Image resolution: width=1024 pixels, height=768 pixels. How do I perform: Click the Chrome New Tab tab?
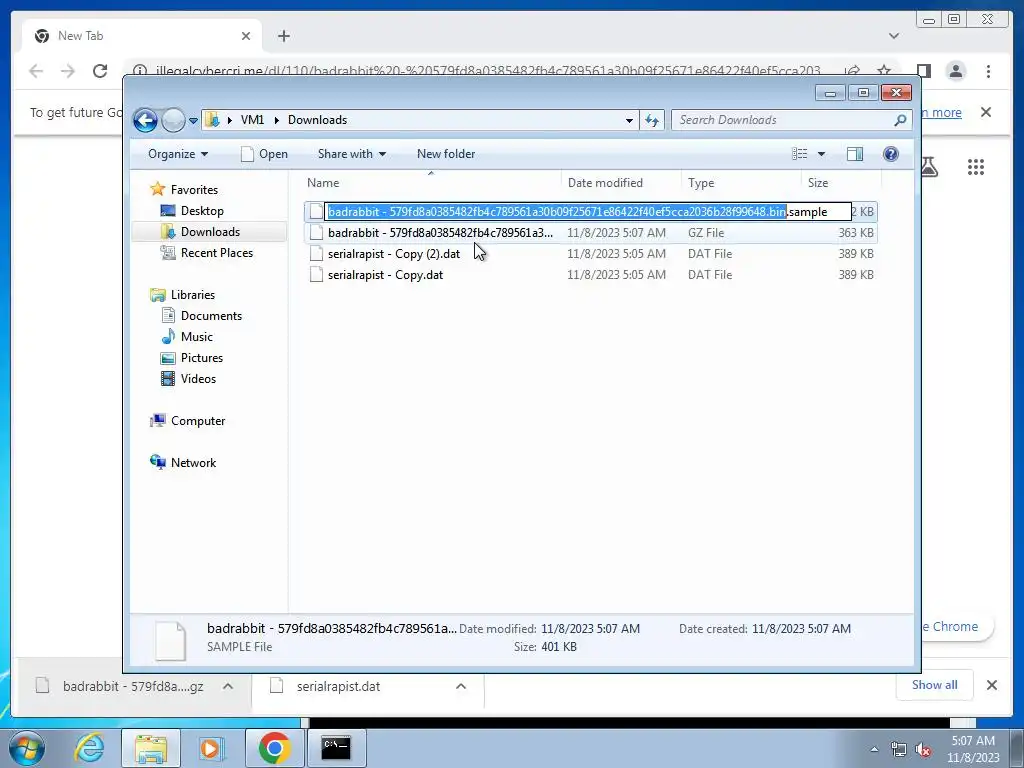[141, 36]
